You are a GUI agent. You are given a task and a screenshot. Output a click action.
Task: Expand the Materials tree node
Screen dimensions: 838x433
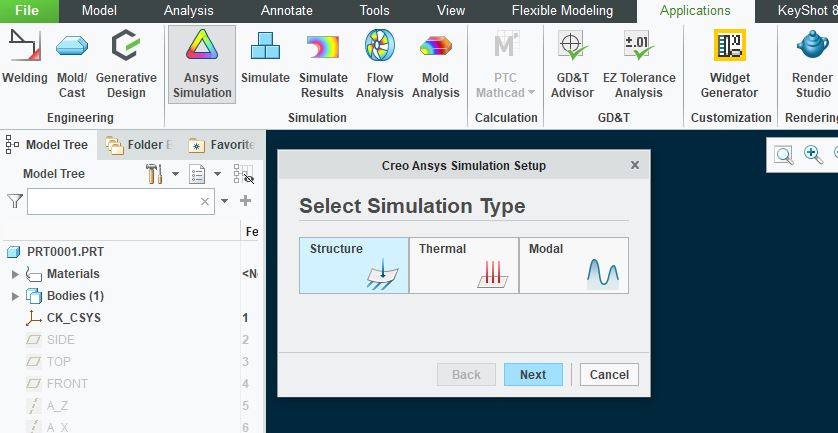click(15, 274)
